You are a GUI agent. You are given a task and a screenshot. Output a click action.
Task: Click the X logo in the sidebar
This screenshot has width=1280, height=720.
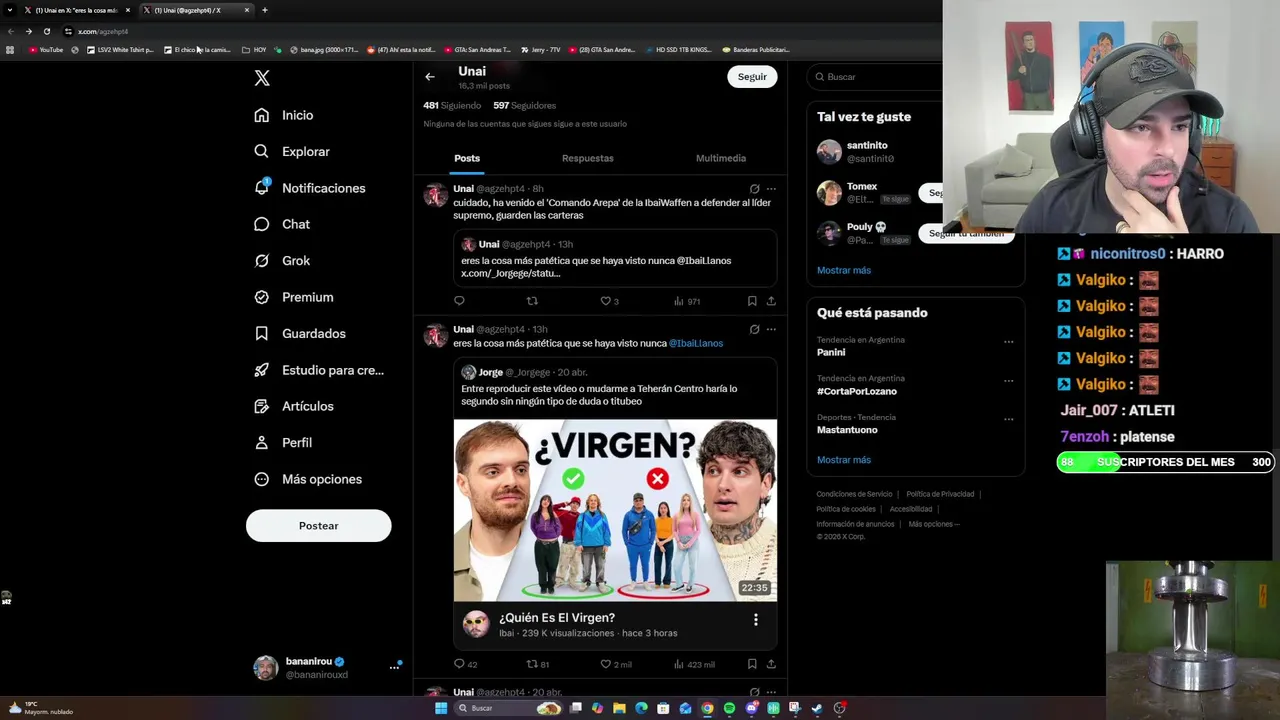(x=262, y=78)
